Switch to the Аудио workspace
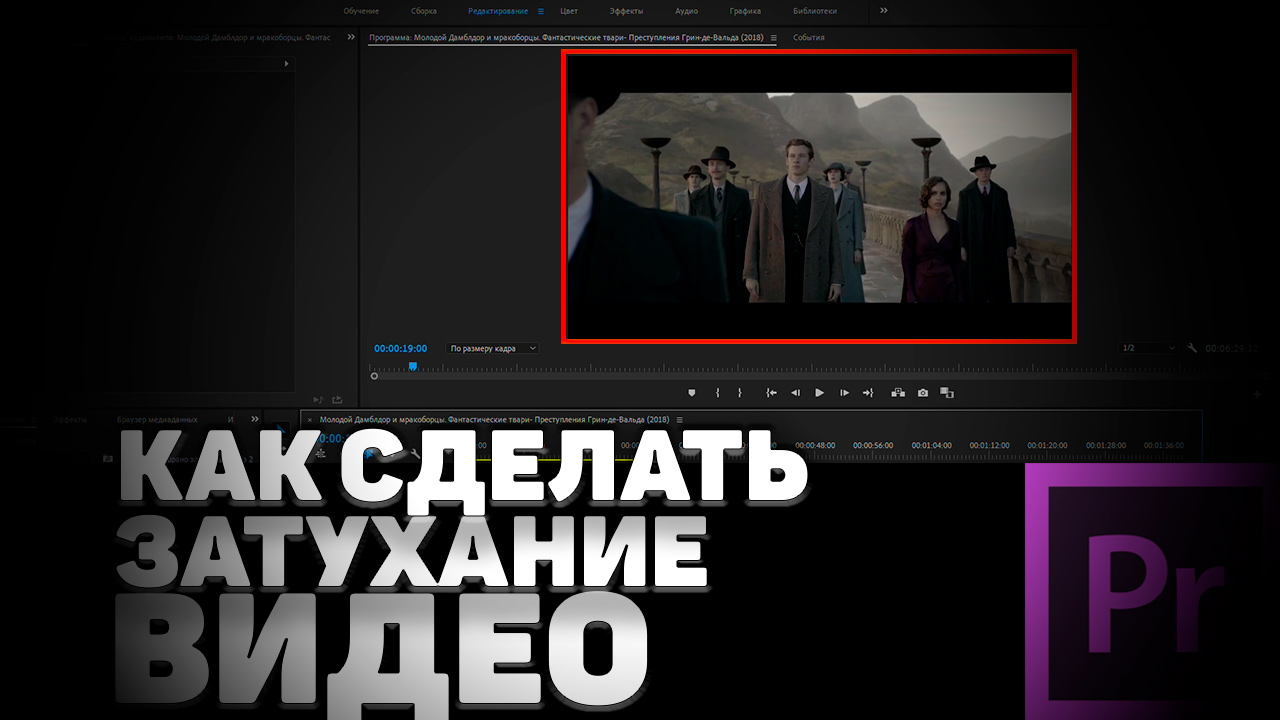The width and height of the screenshot is (1280, 720). tap(687, 11)
